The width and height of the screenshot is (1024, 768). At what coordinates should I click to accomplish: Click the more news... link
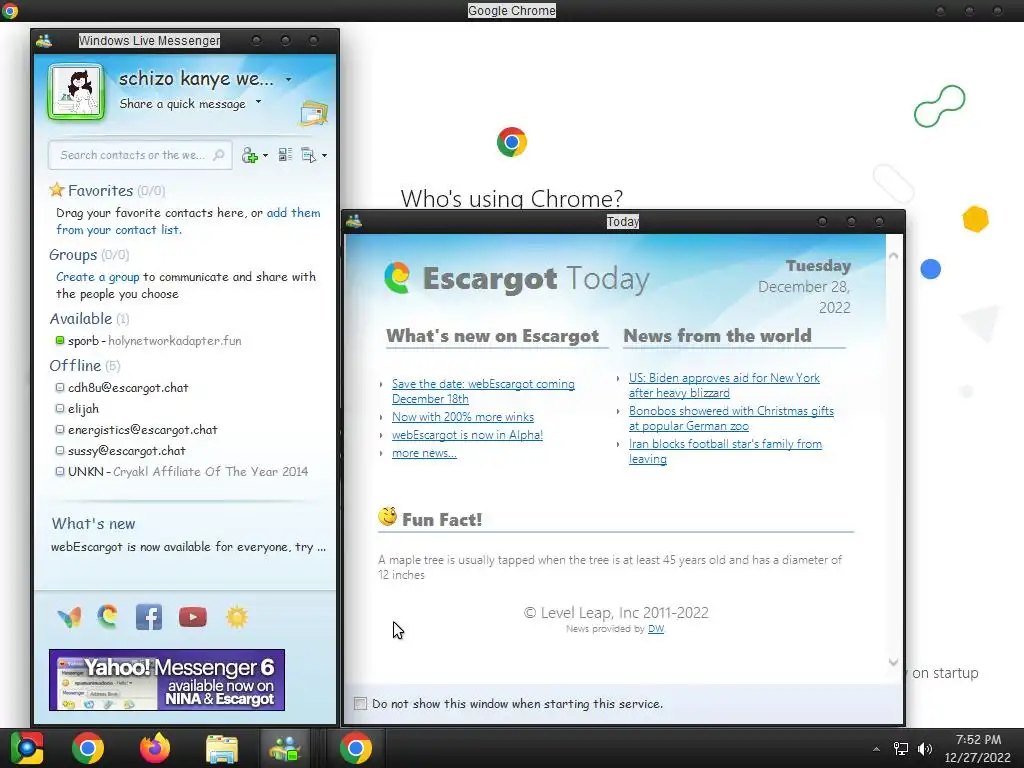(x=424, y=453)
